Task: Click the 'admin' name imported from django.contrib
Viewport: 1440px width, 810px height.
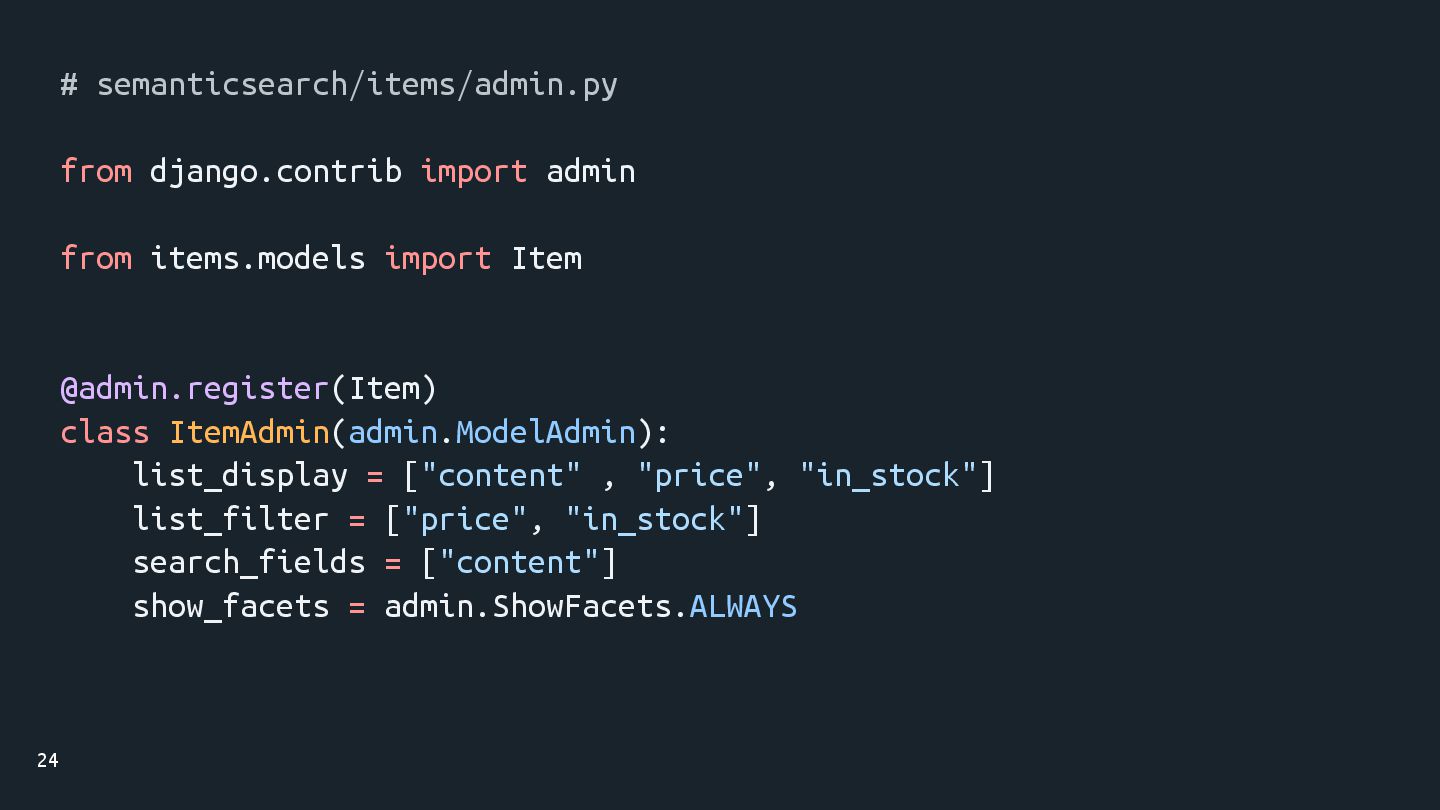Action: [x=590, y=171]
